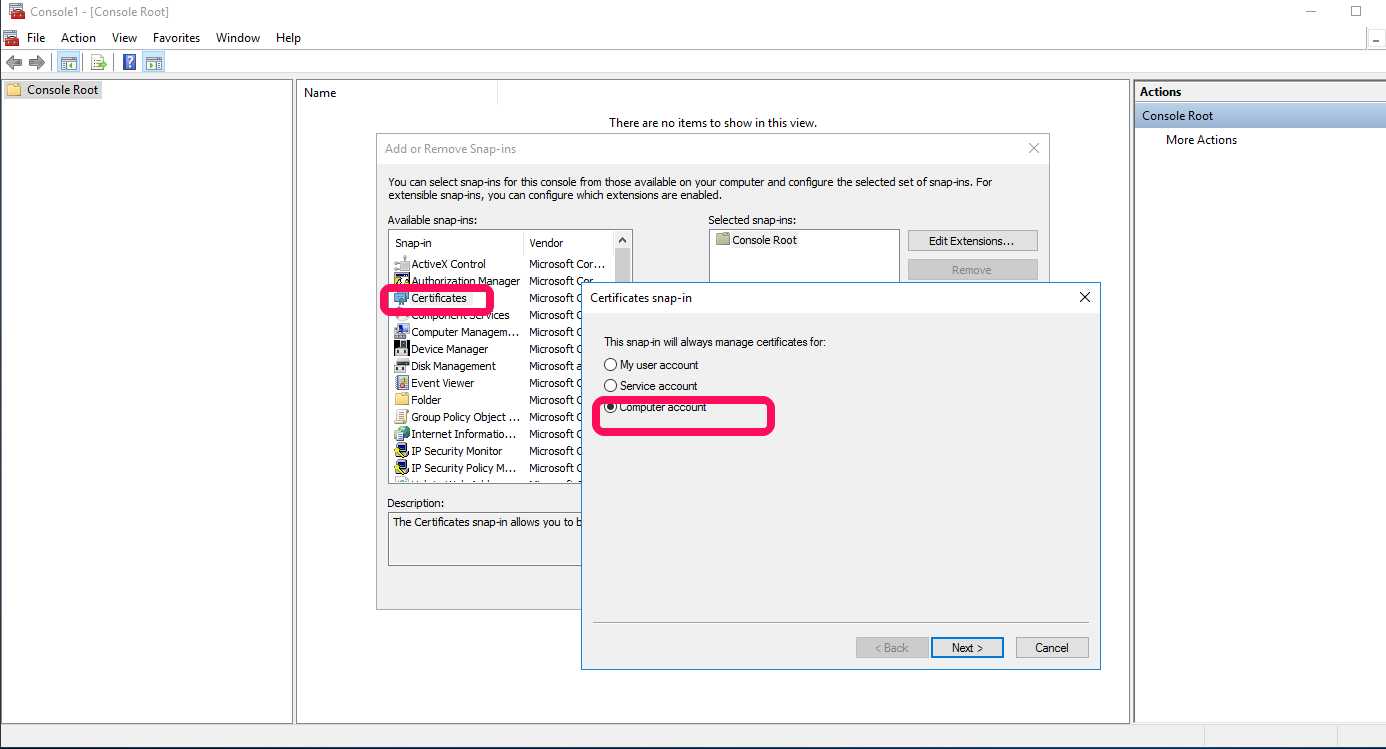Click Cancel in Certificates snap-in wizard
1386x749 pixels.
coord(1052,648)
